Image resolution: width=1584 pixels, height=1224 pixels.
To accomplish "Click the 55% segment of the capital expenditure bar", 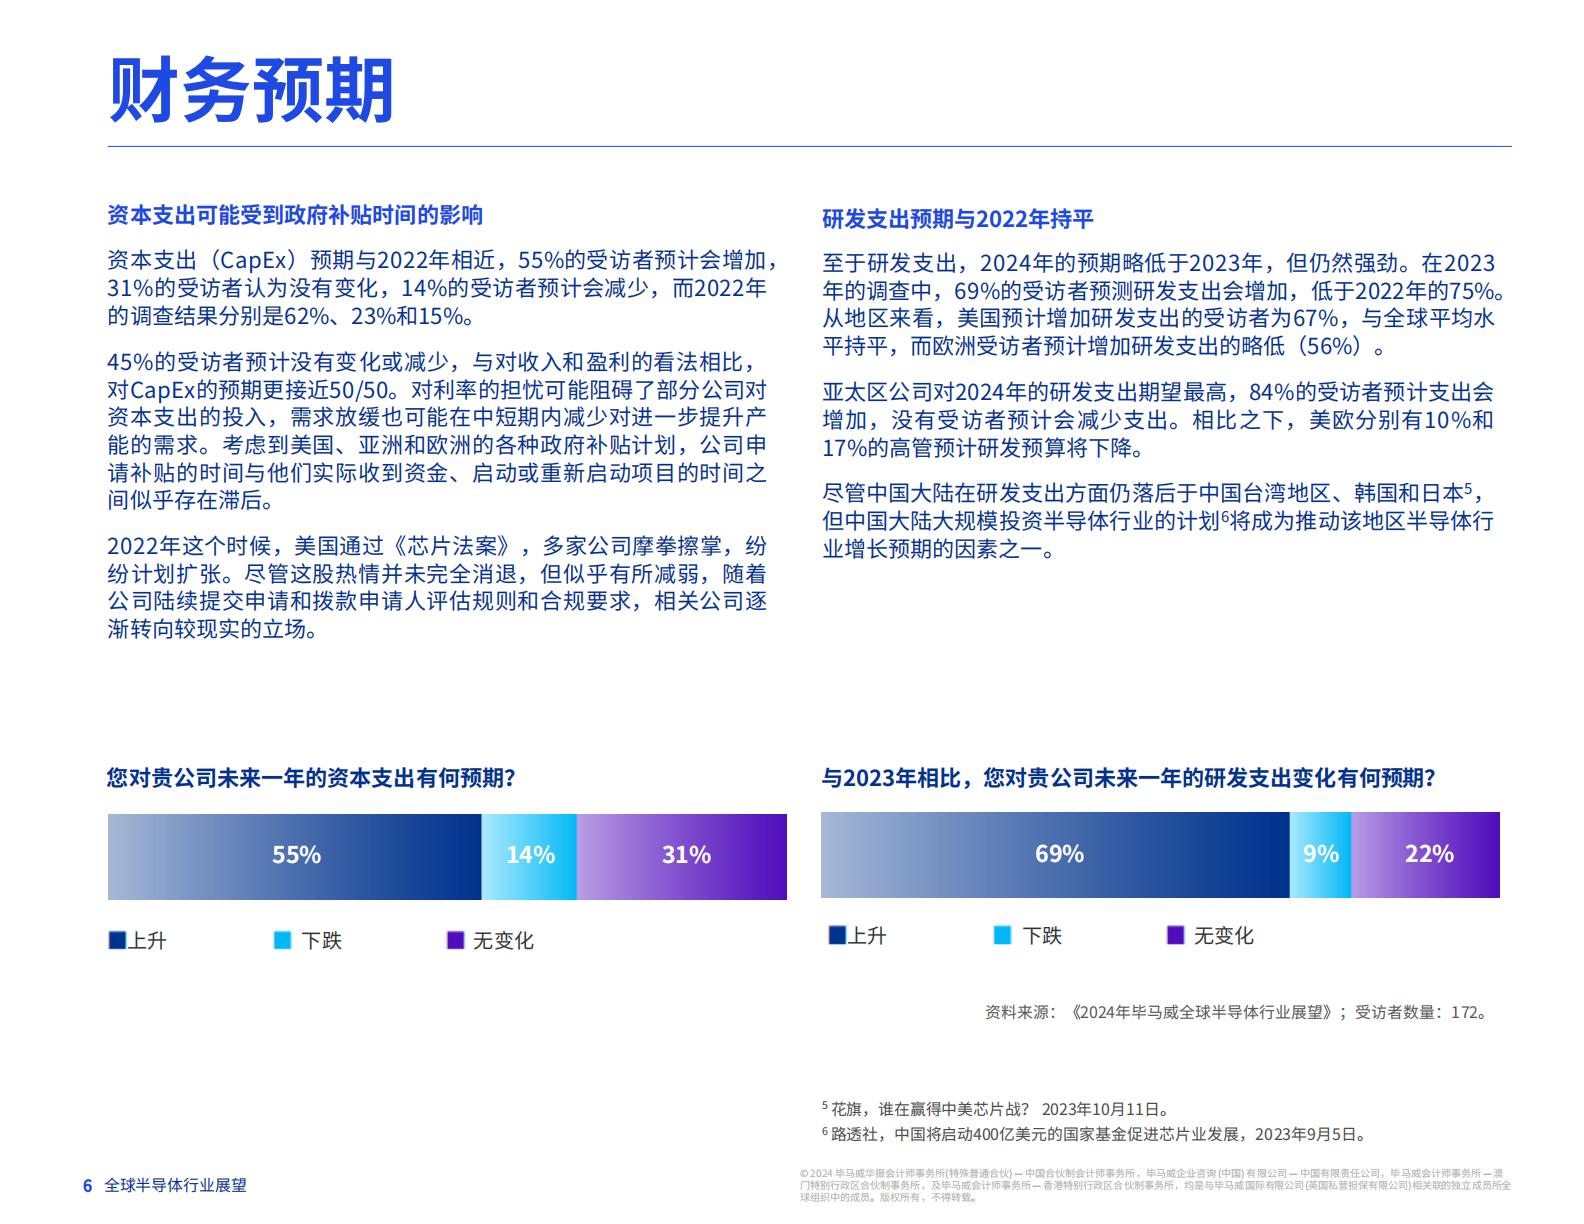I will click(295, 856).
